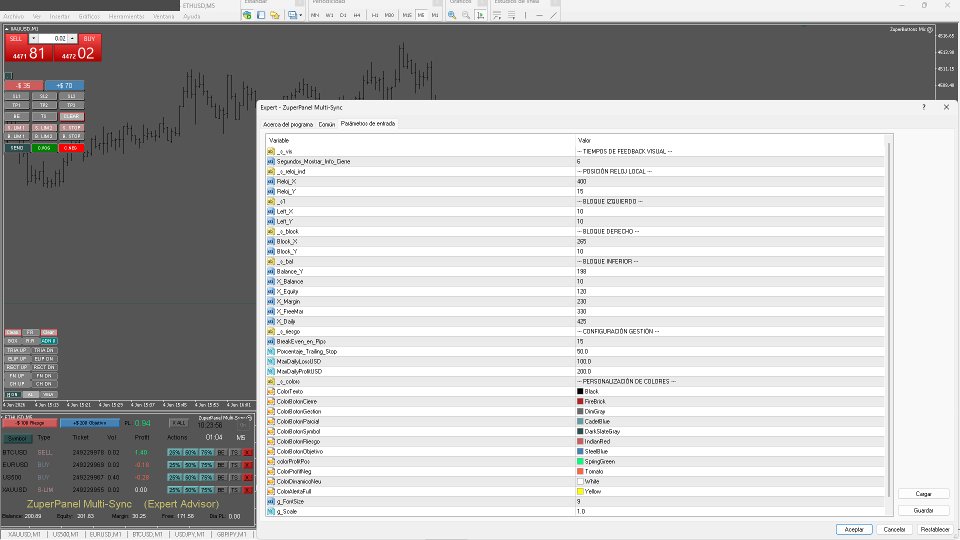Expand the XAUUSD,M1 chart title triangle
960x540 pixels.
point(7,29)
